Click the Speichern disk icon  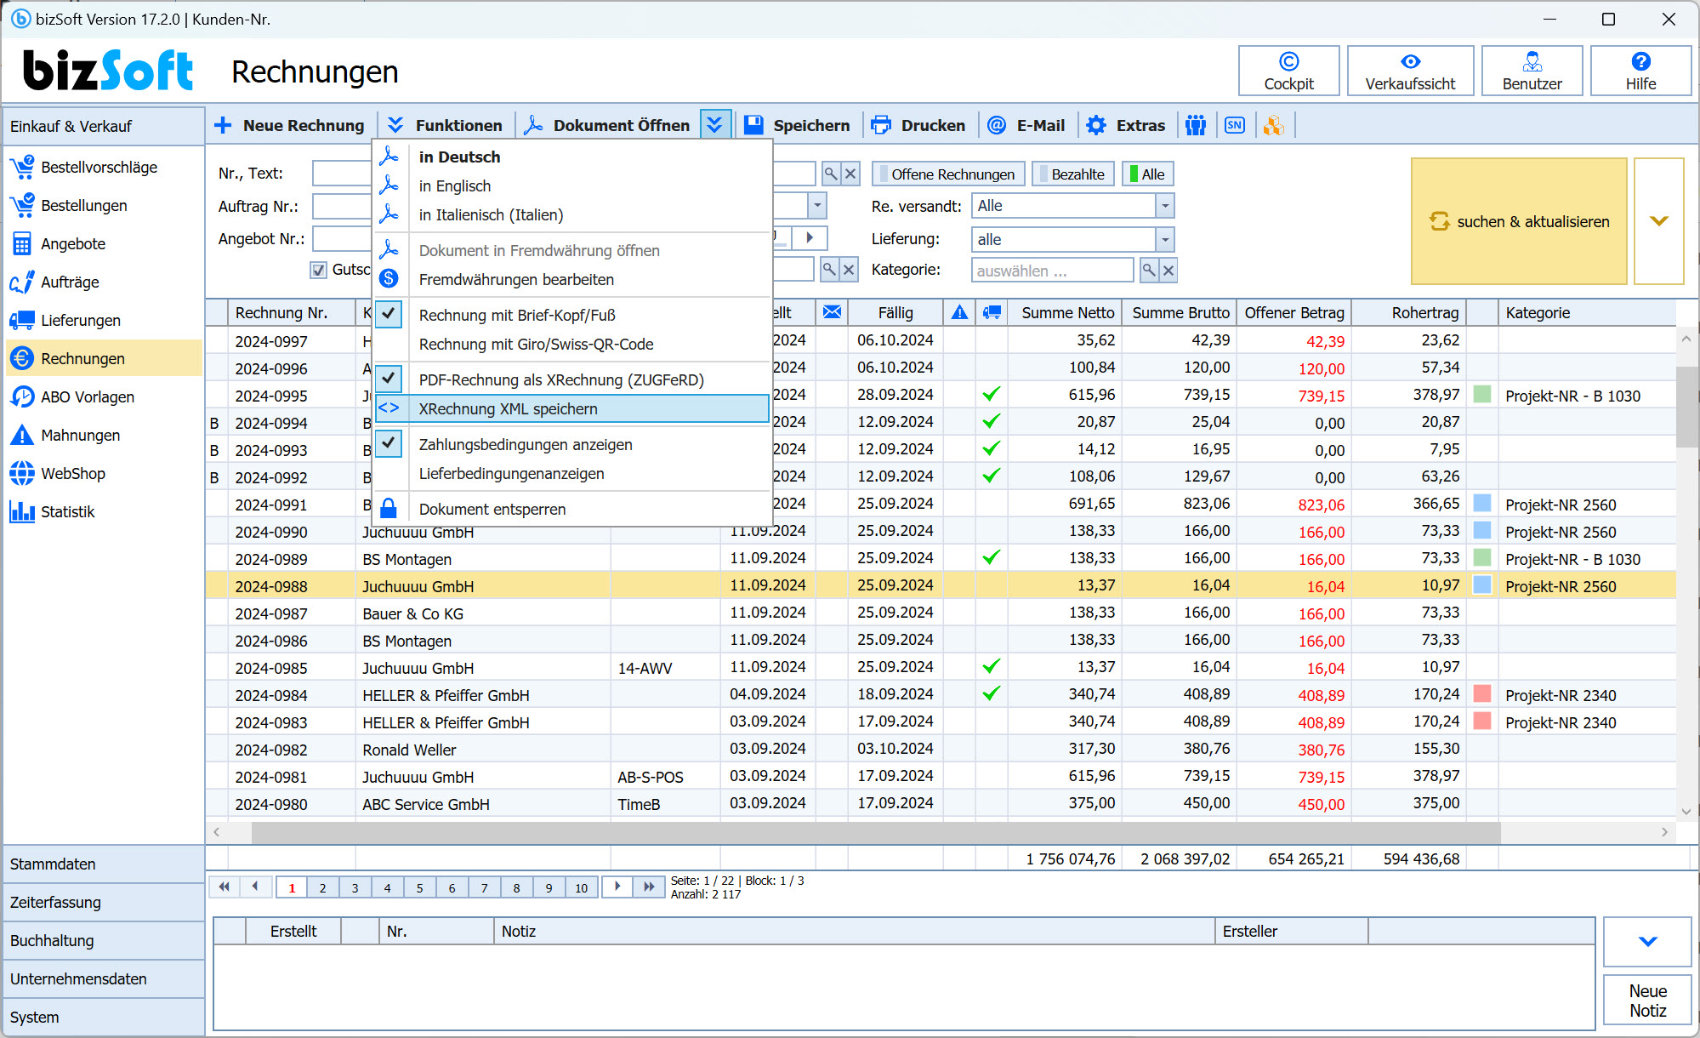[754, 125]
